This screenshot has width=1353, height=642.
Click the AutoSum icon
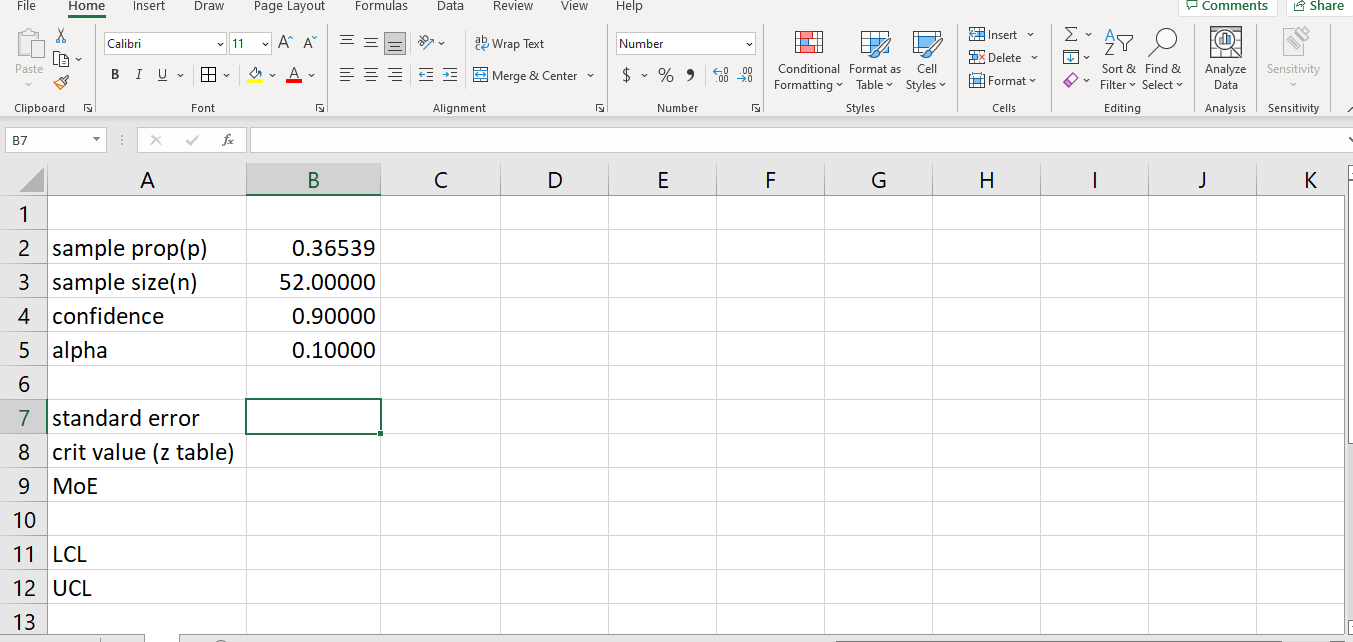point(1069,34)
